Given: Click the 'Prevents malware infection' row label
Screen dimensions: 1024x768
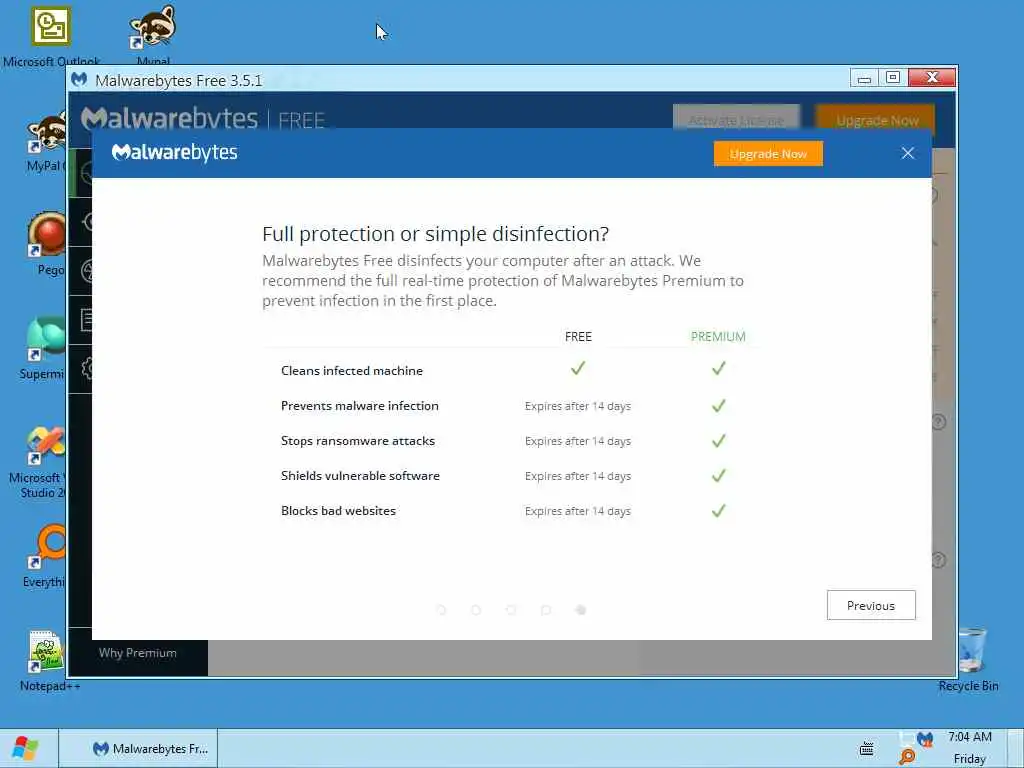Looking at the screenshot, I should pos(360,406).
